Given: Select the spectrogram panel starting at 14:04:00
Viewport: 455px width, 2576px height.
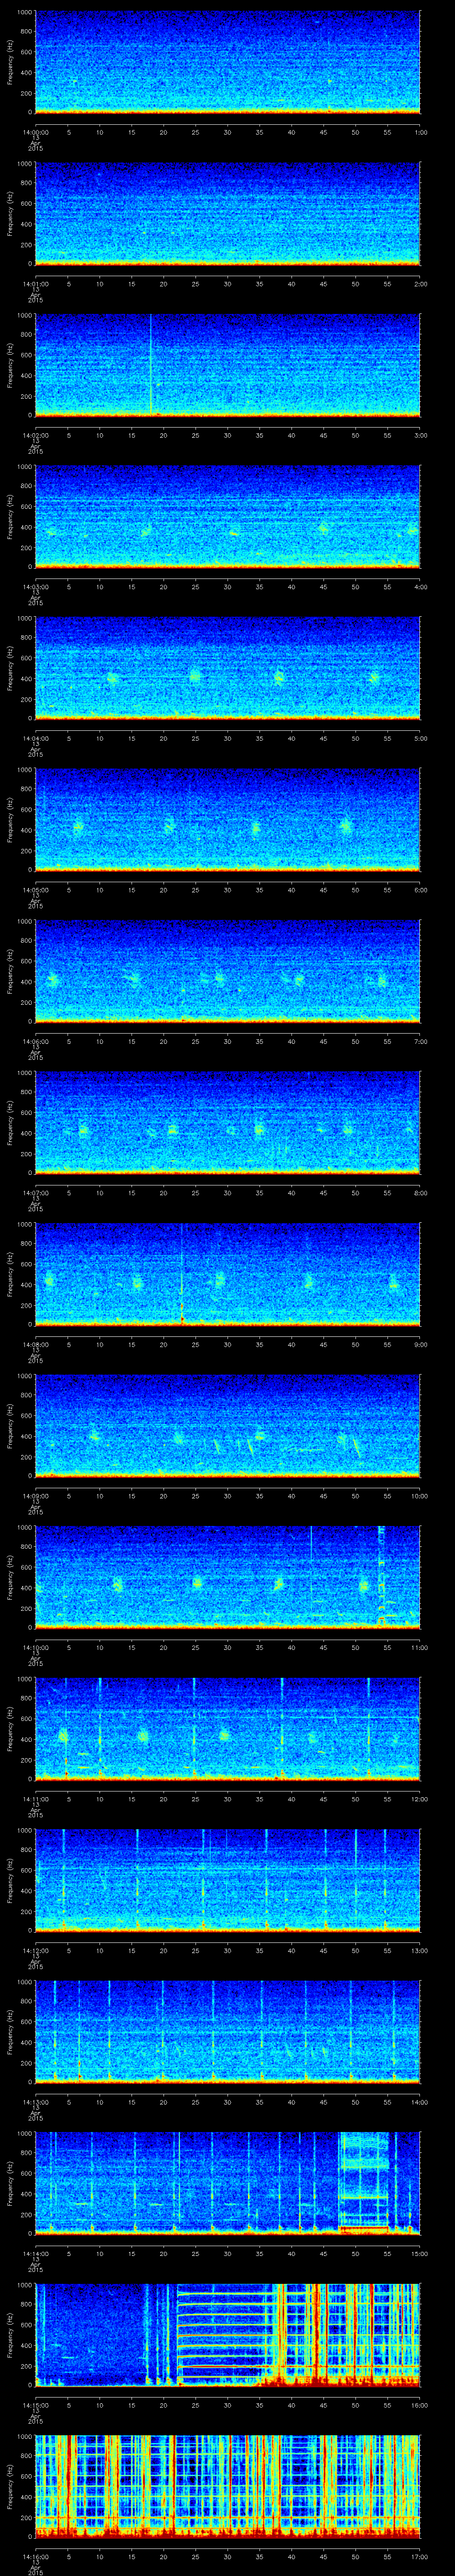Looking at the screenshot, I should coord(228,668).
